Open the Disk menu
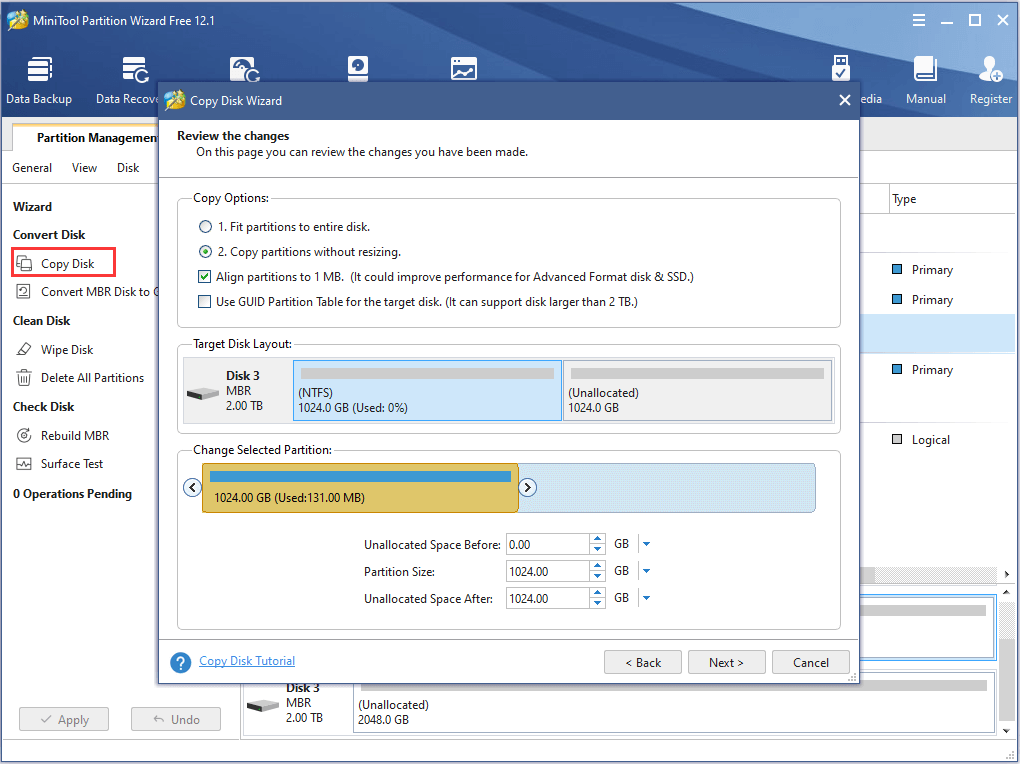The image size is (1020, 764). 128,168
